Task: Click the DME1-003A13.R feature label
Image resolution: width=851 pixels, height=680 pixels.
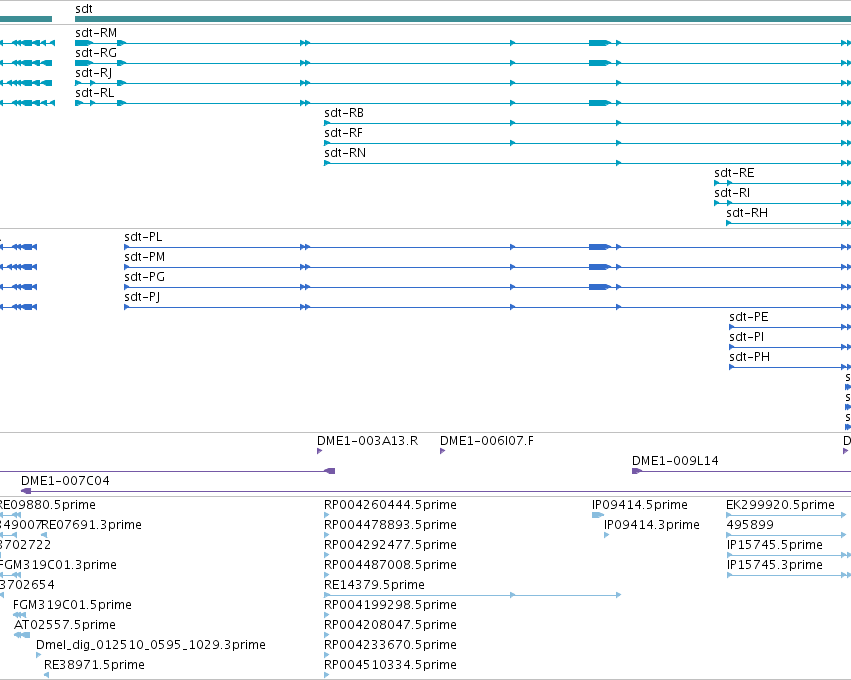Action: pos(367,441)
